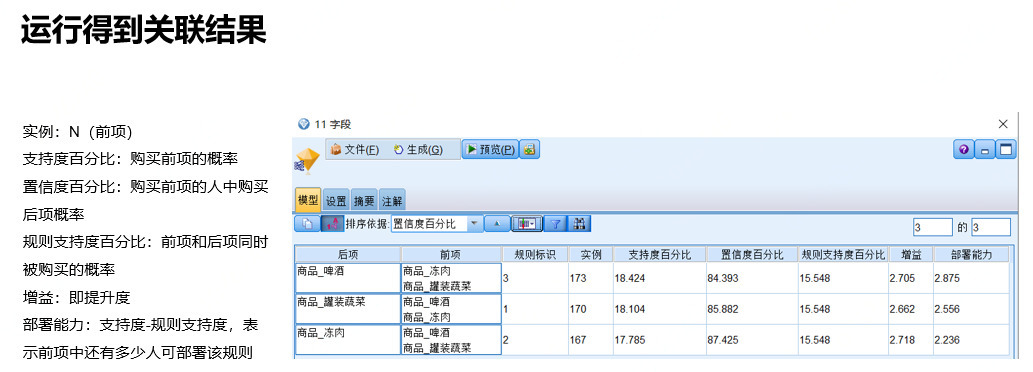Screen dimensions: 1033x372
Task: Open the 排序依据 dropdown
Action: [437, 224]
